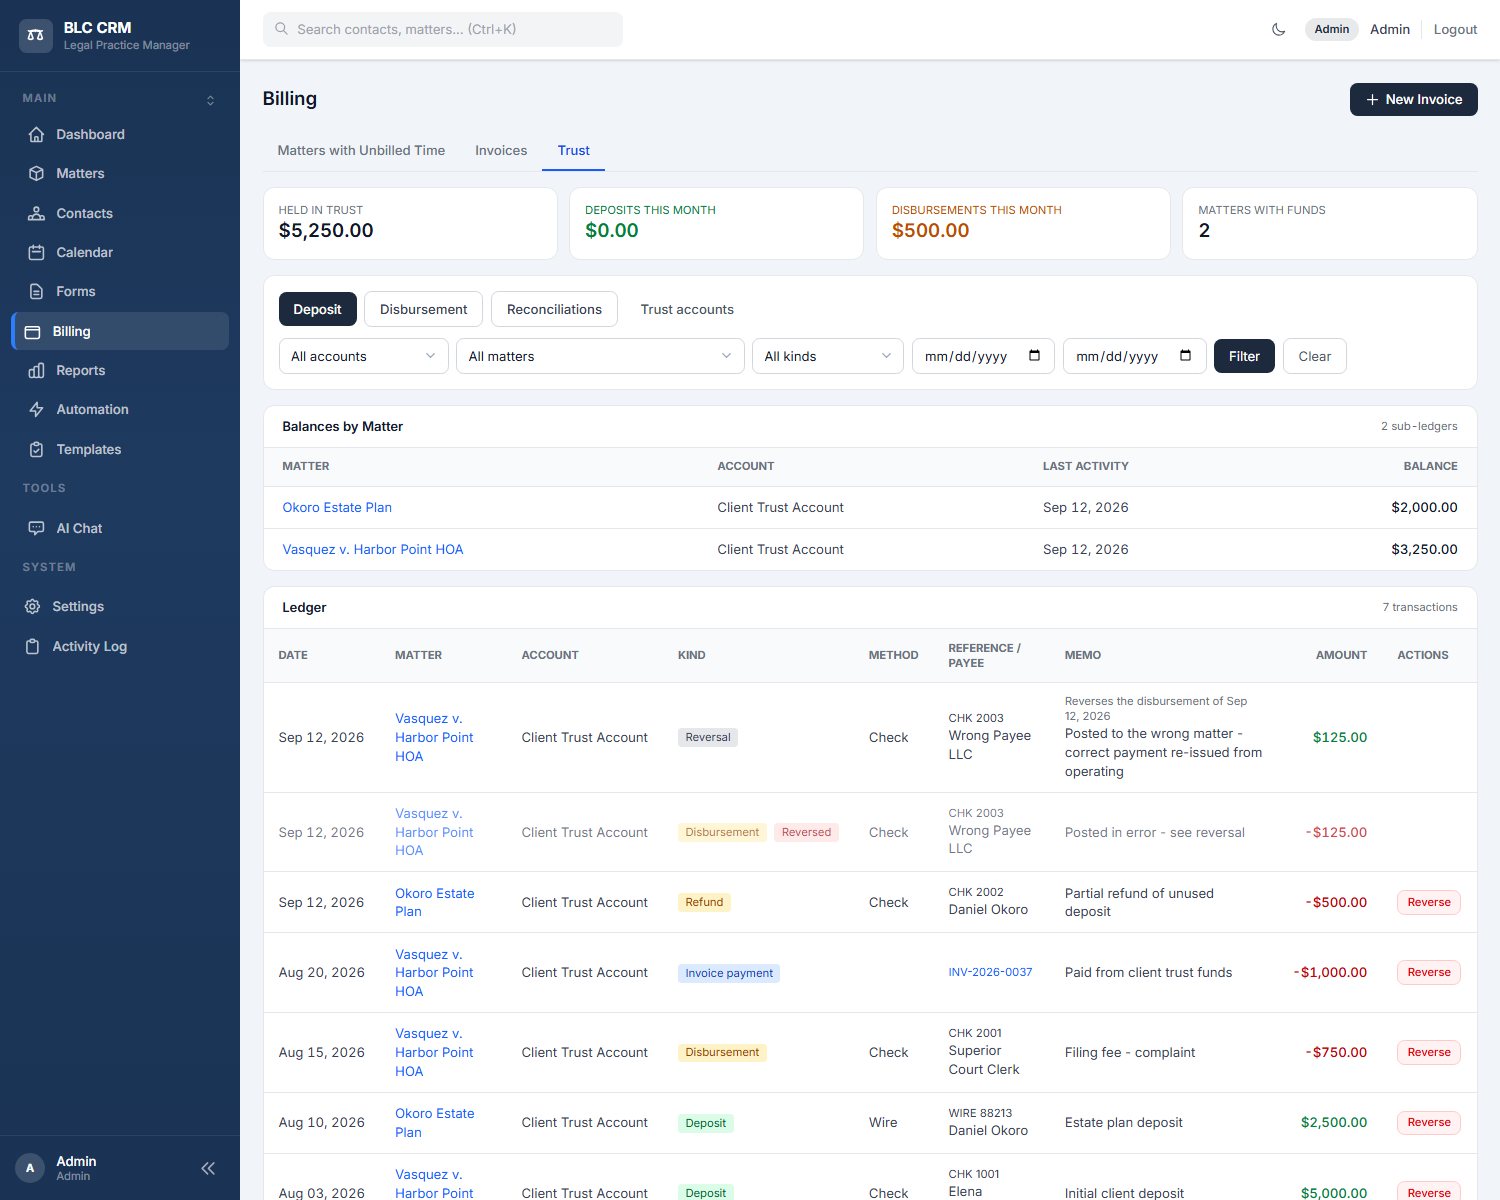
Task: Click the Logout link
Action: coord(1455,29)
